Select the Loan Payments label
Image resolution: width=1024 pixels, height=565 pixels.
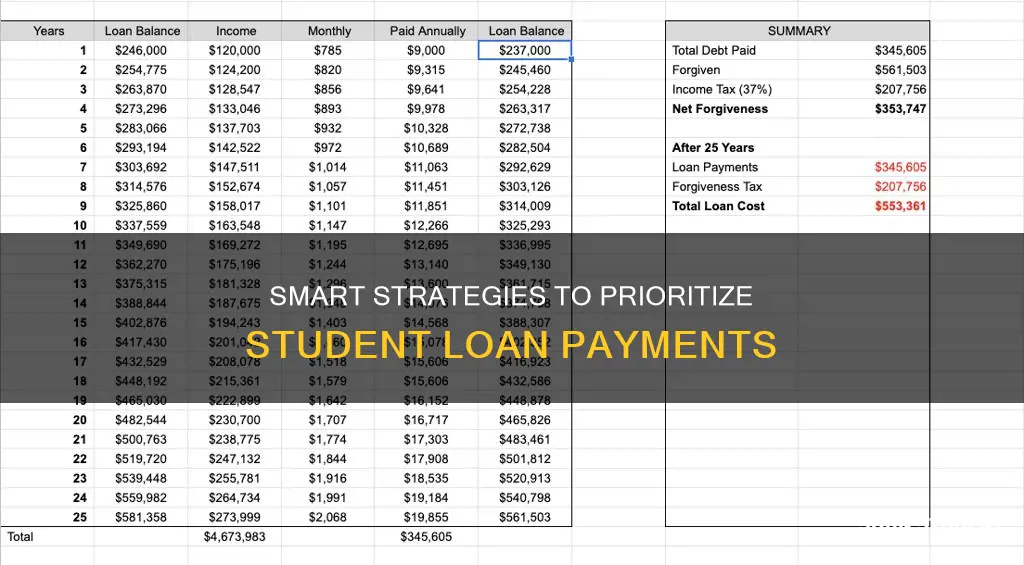coord(715,167)
